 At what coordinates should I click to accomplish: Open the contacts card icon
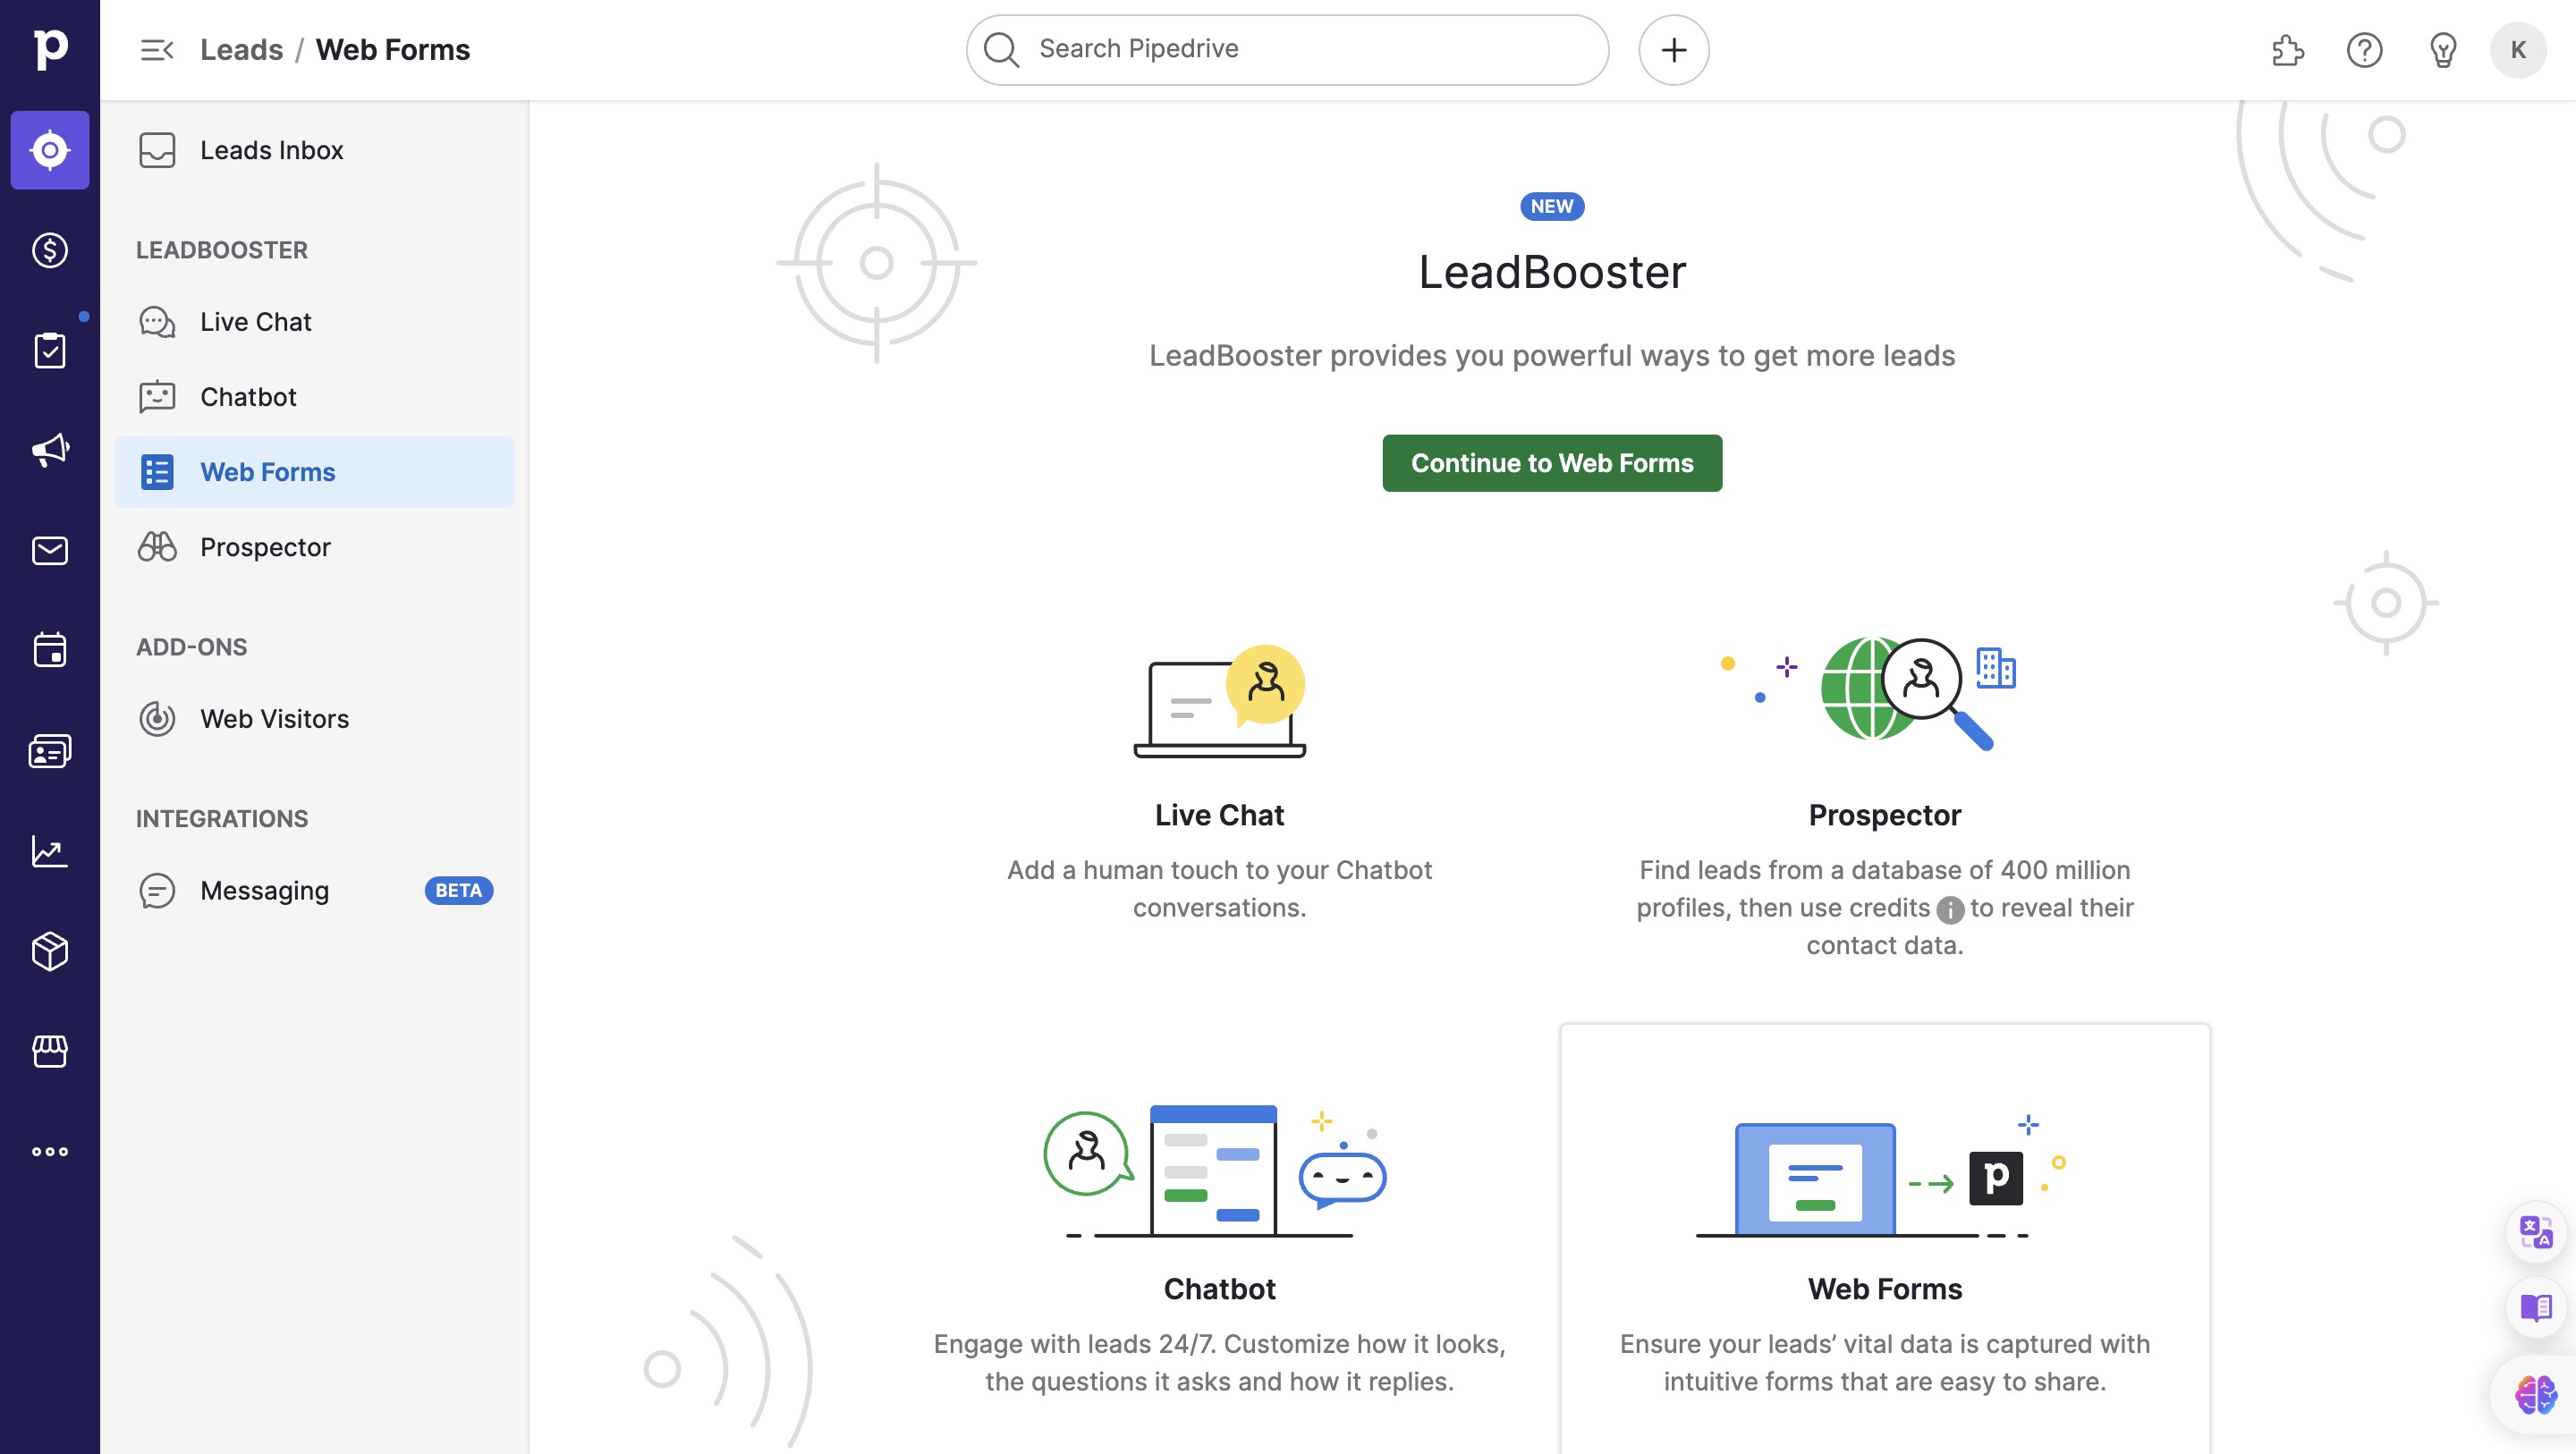(x=50, y=751)
